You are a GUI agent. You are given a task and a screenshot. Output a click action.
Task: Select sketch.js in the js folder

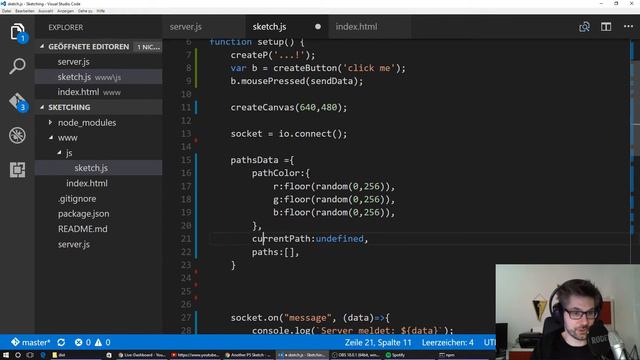pos(98,168)
